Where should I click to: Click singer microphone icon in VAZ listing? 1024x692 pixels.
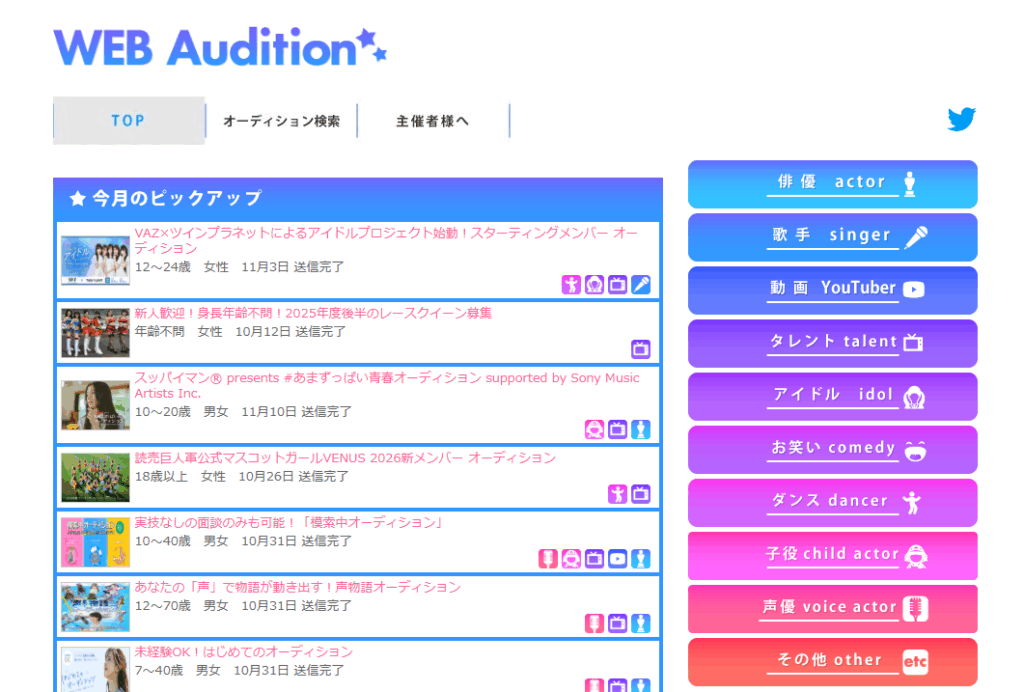click(641, 285)
